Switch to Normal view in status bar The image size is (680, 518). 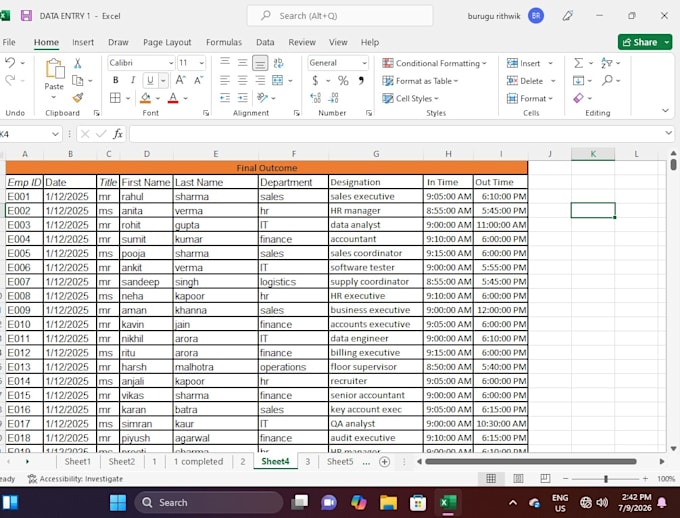point(491,478)
